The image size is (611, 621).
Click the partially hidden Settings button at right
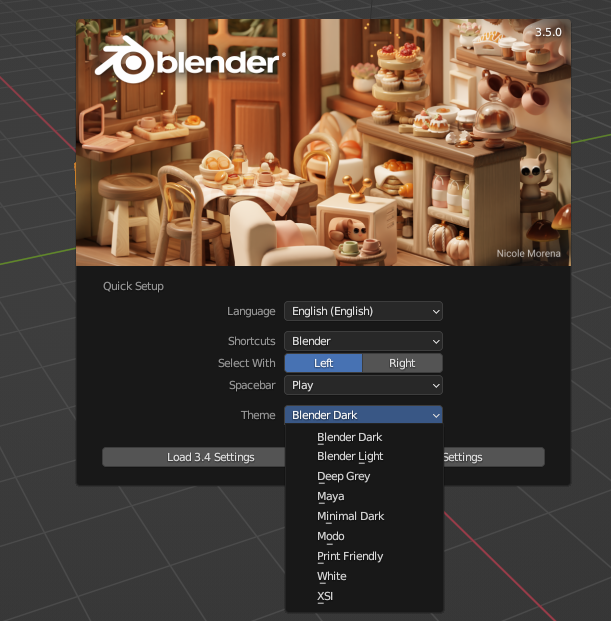(x=494, y=457)
